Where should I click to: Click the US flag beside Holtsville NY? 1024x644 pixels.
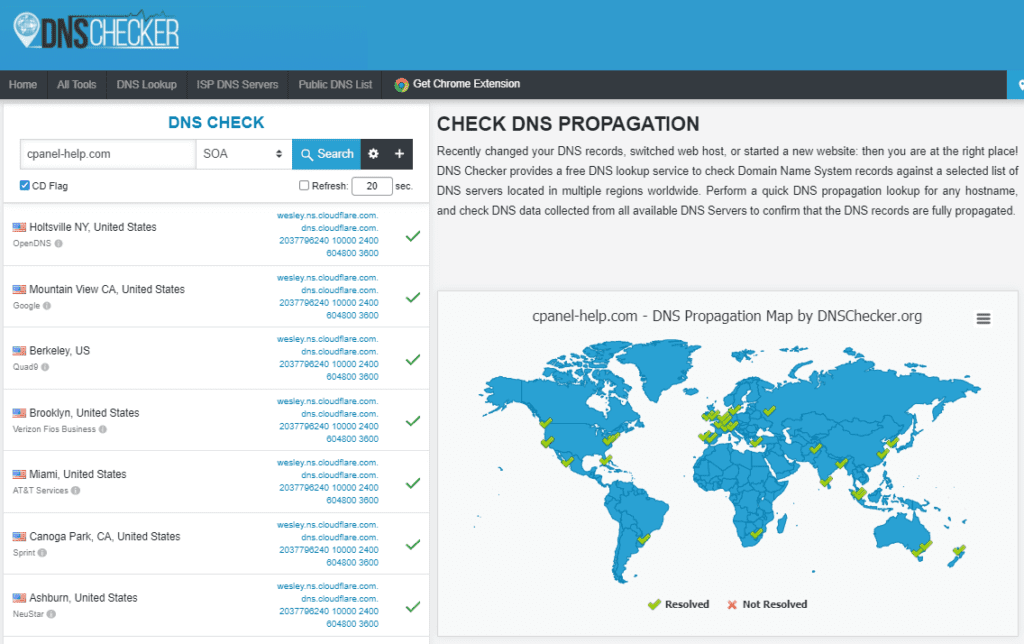coord(19,227)
